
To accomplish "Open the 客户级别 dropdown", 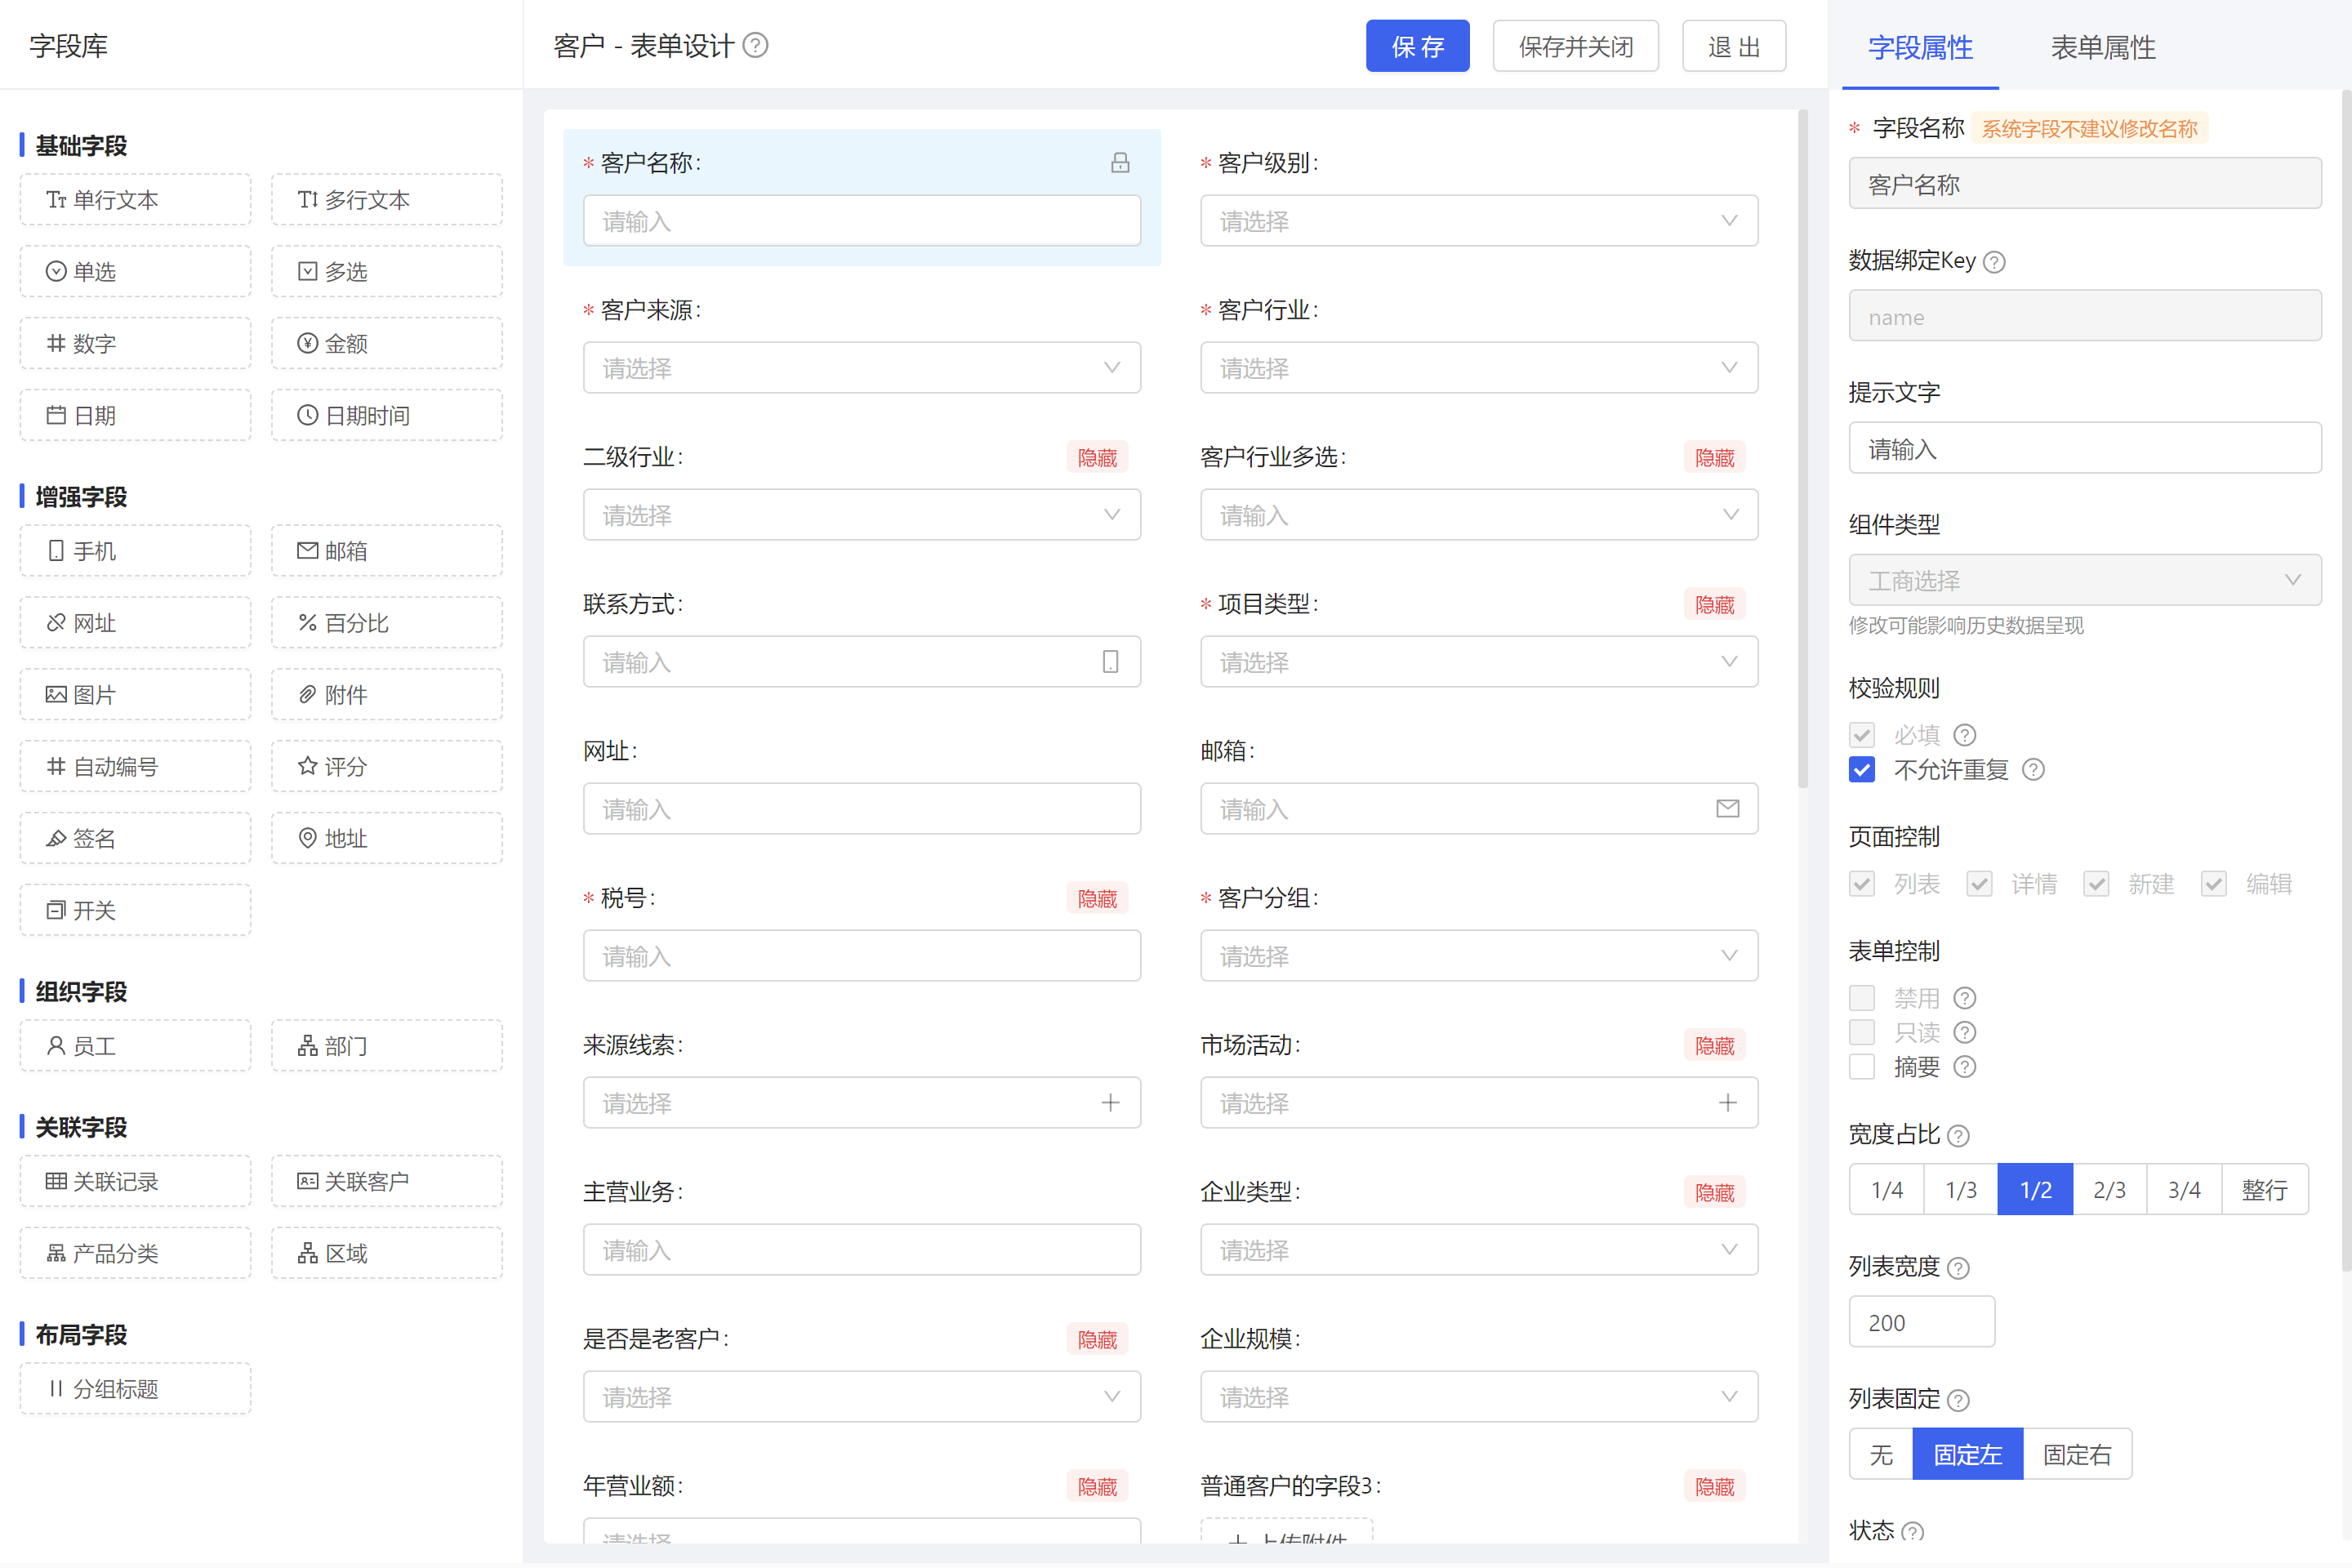I will [1478, 221].
